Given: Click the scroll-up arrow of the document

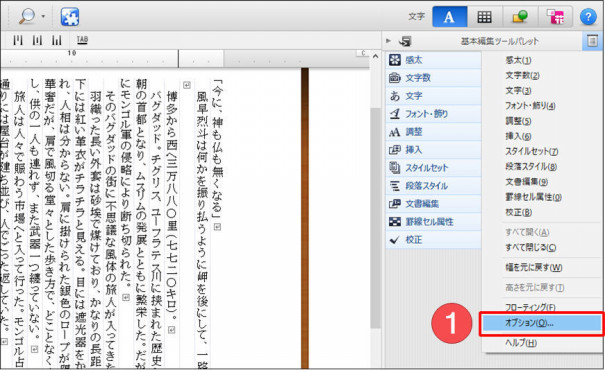Looking at the screenshot, I should pyautogui.click(x=376, y=56).
